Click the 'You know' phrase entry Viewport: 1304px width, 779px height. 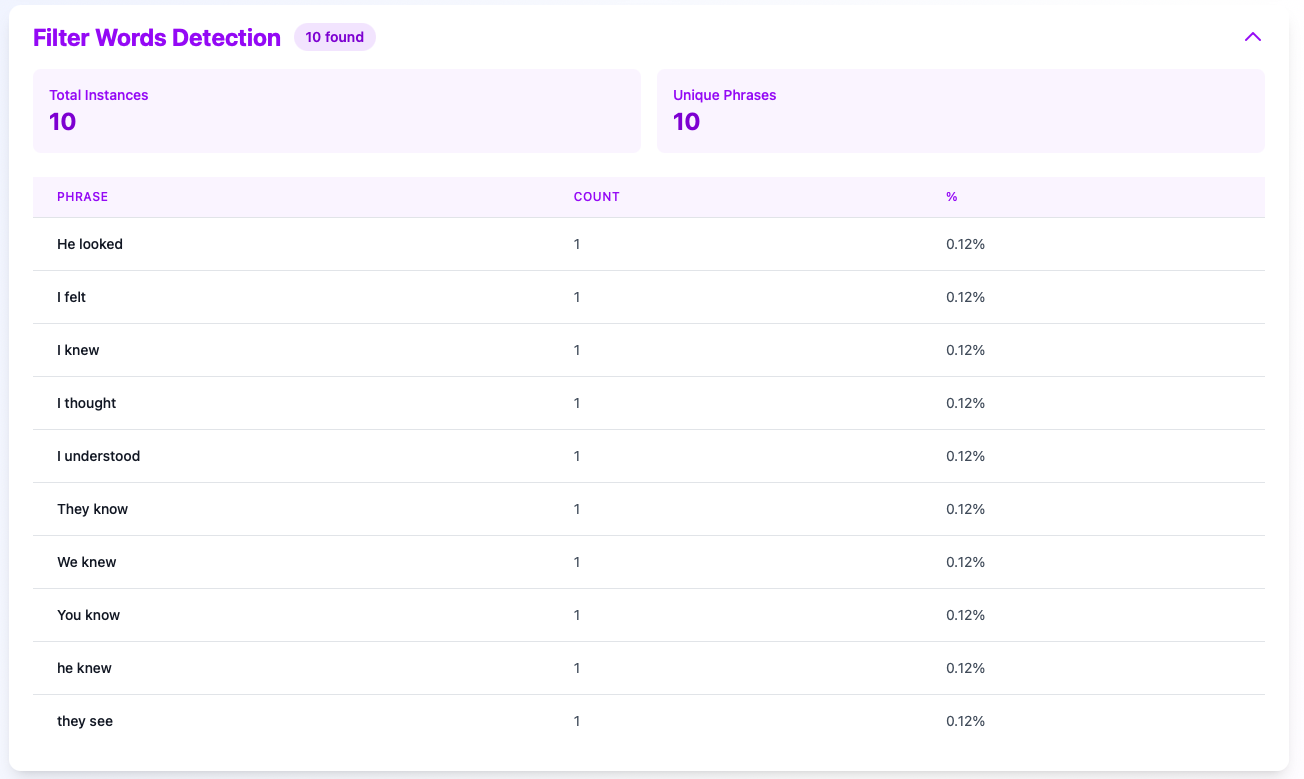click(x=89, y=615)
